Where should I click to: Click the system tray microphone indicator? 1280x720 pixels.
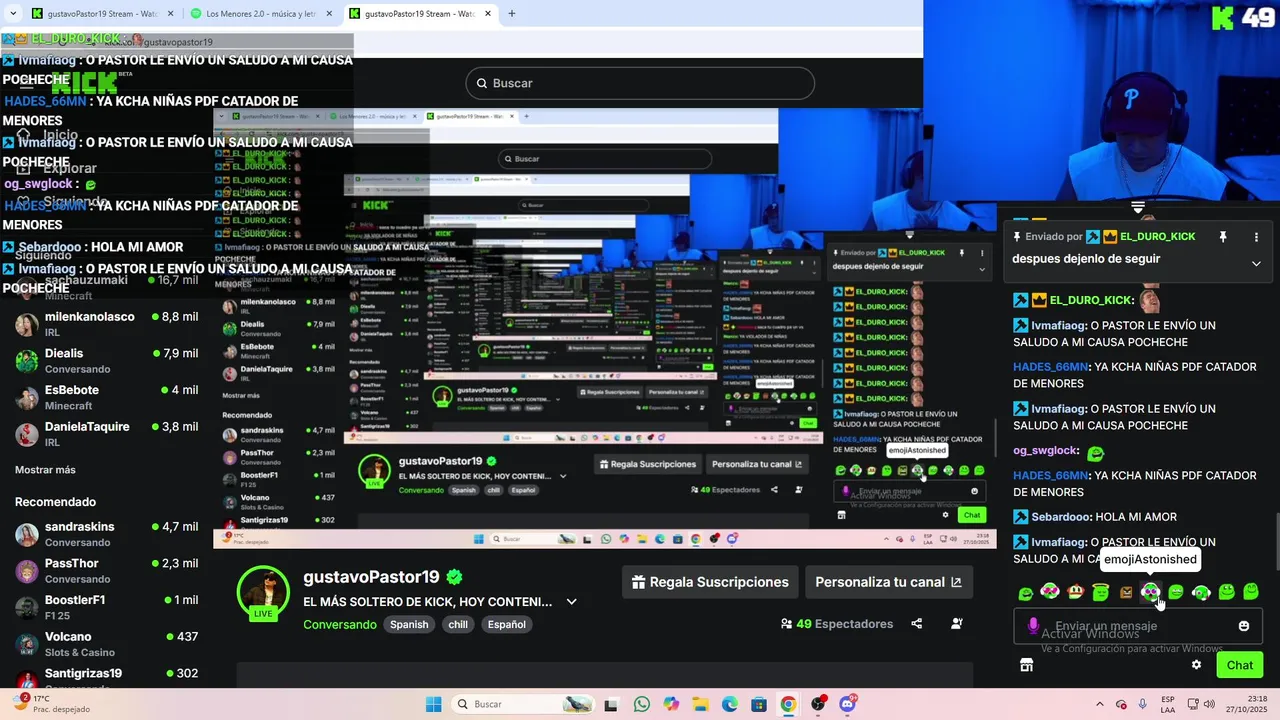[x=1142, y=704]
